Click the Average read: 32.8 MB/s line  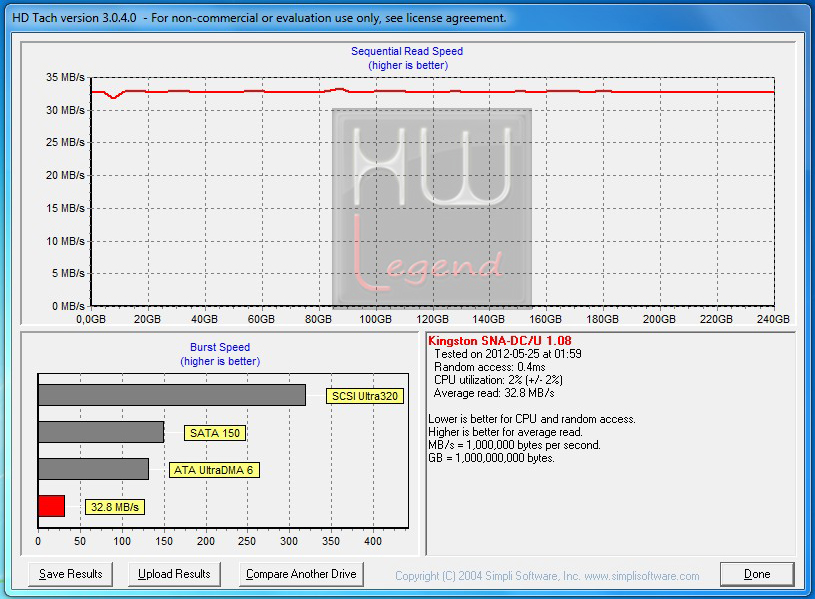point(494,393)
